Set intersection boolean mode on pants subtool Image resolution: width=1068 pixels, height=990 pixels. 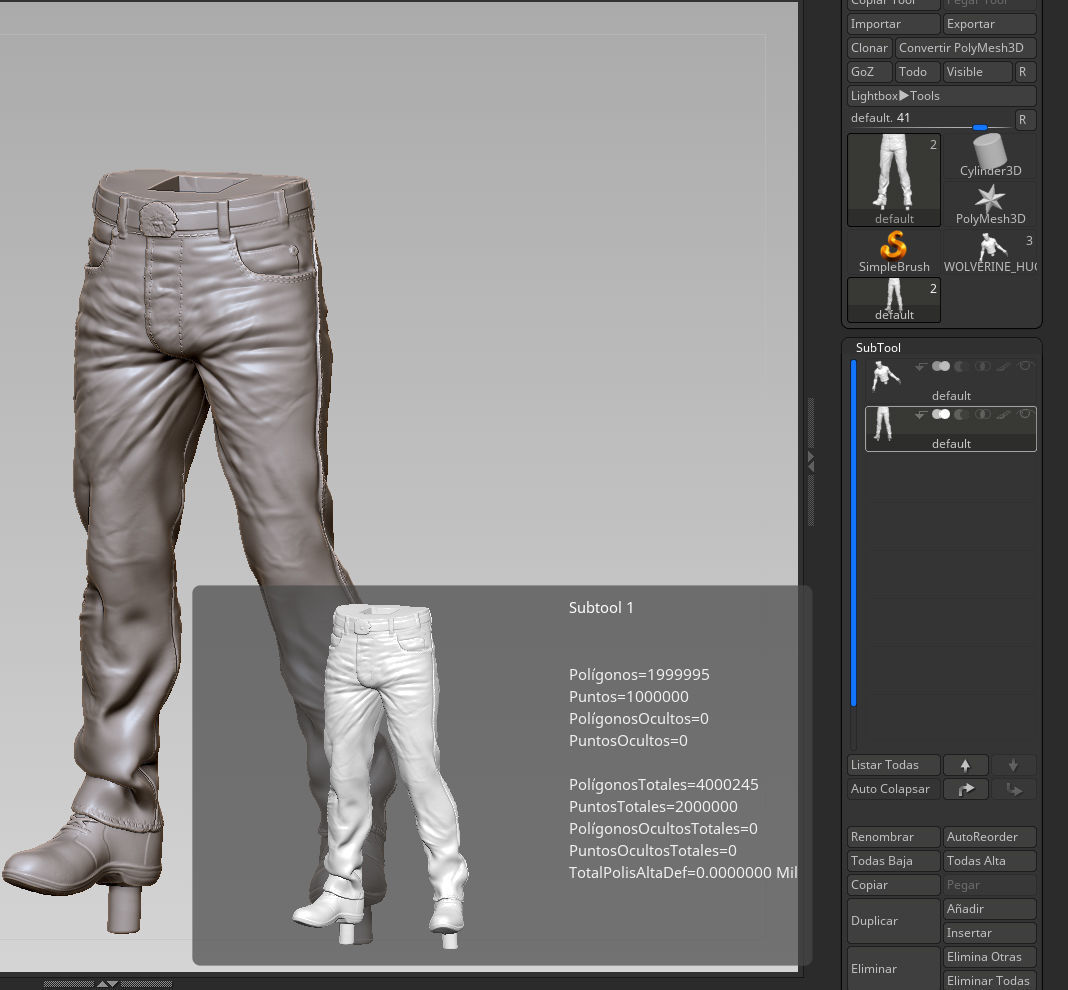click(x=982, y=414)
